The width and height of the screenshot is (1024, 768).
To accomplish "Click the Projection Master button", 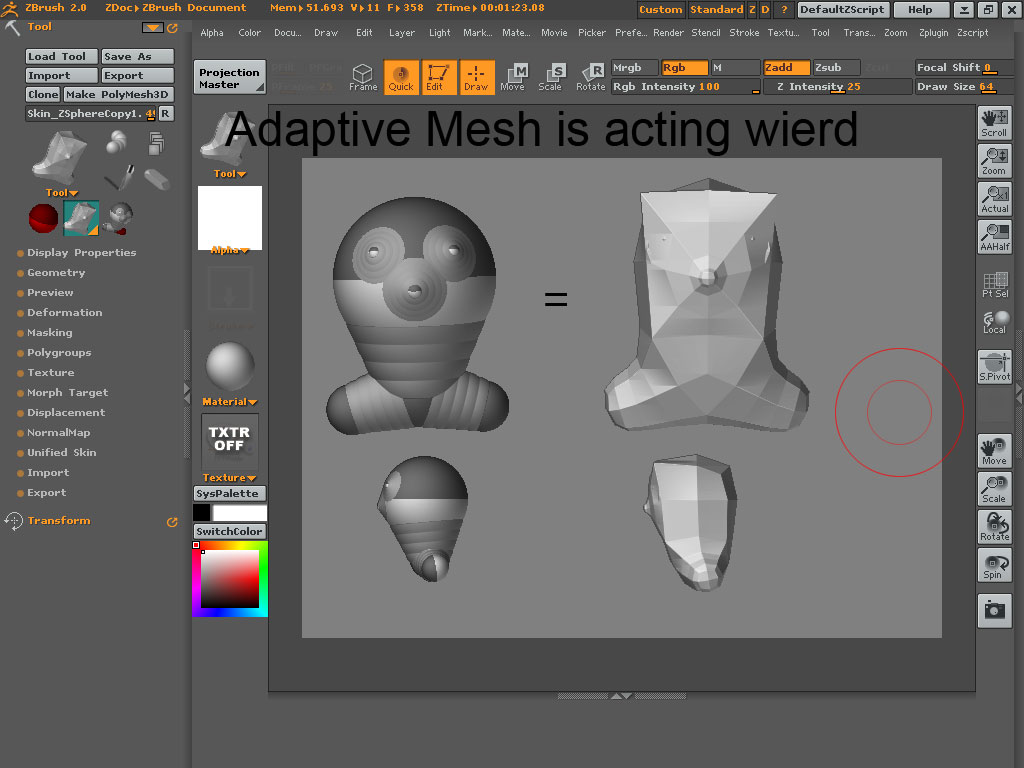I will [x=229, y=78].
